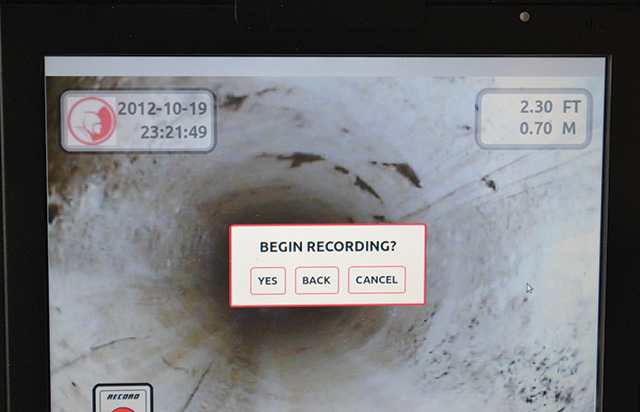The image size is (640, 412).
Task: Click the 0.70 distance value
Action: tap(538, 129)
